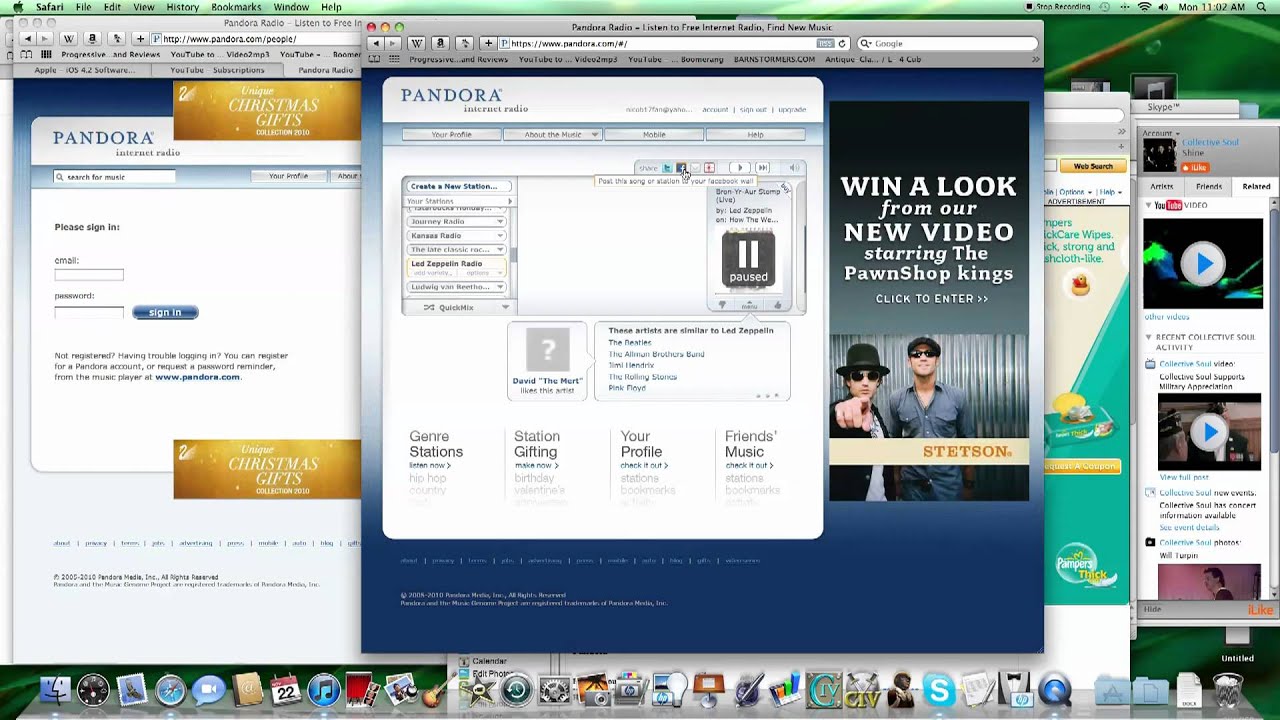This screenshot has width=1280, height=720.
Task: Switch to Friends tab in iLike panel
Action: point(1209,186)
